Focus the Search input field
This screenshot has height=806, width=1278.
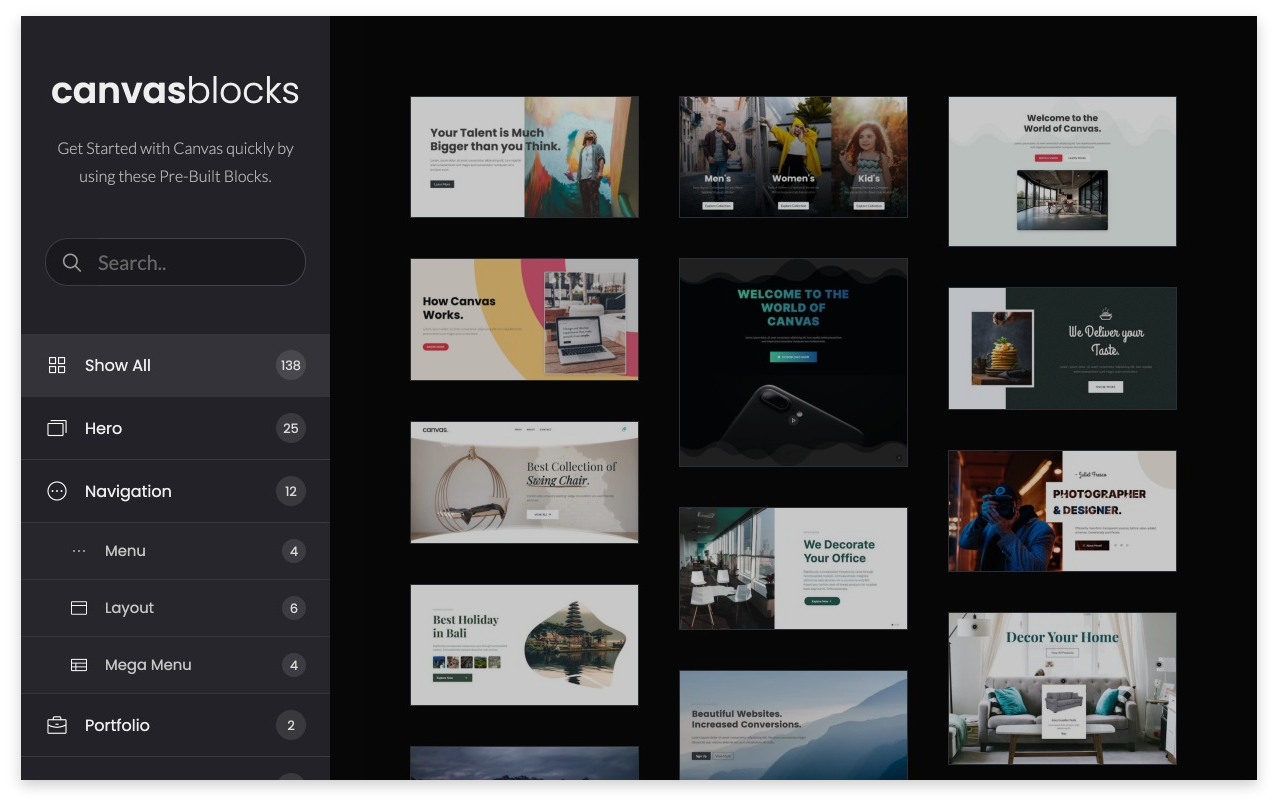pos(190,263)
